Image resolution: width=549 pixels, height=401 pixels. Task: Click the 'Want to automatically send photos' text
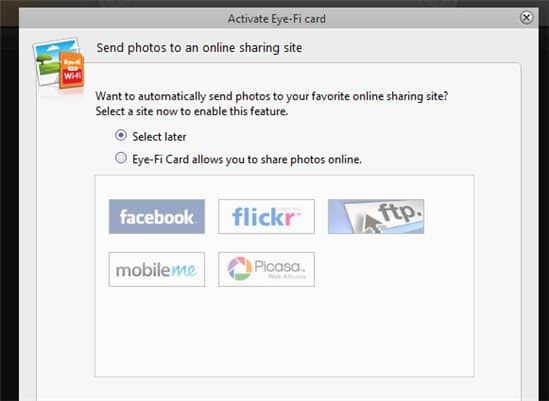272,96
